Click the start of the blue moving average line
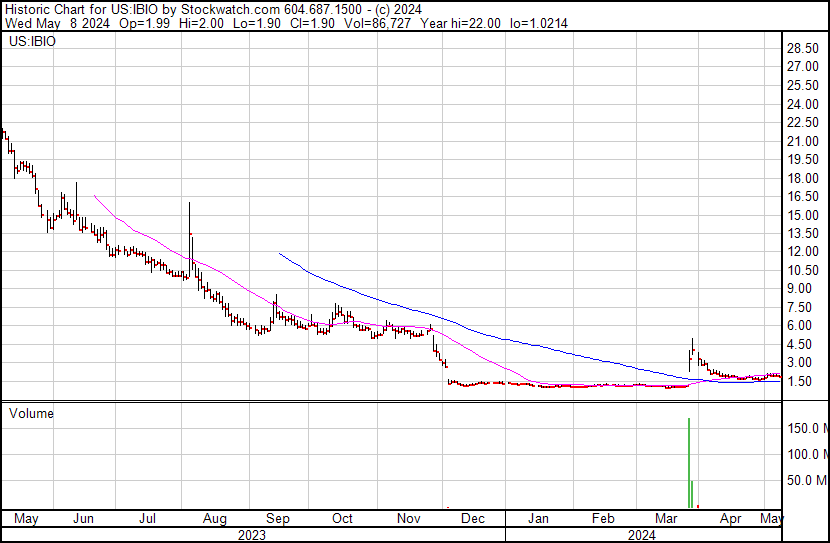 pyautogui.click(x=279, y=254)
